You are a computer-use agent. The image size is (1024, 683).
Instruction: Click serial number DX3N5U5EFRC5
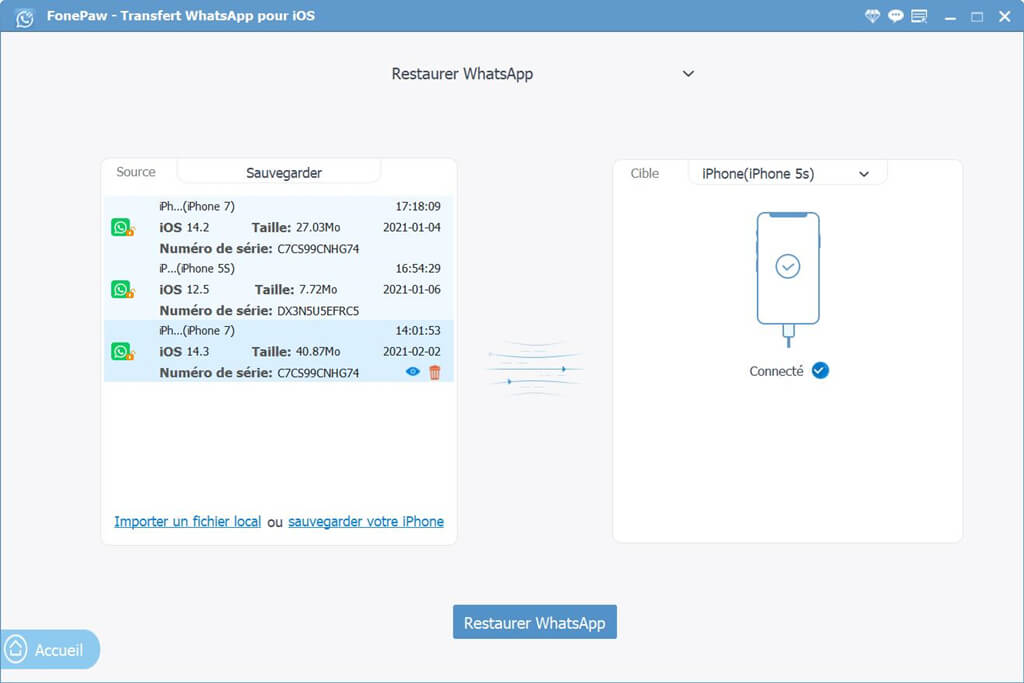(x=318, y=311)
